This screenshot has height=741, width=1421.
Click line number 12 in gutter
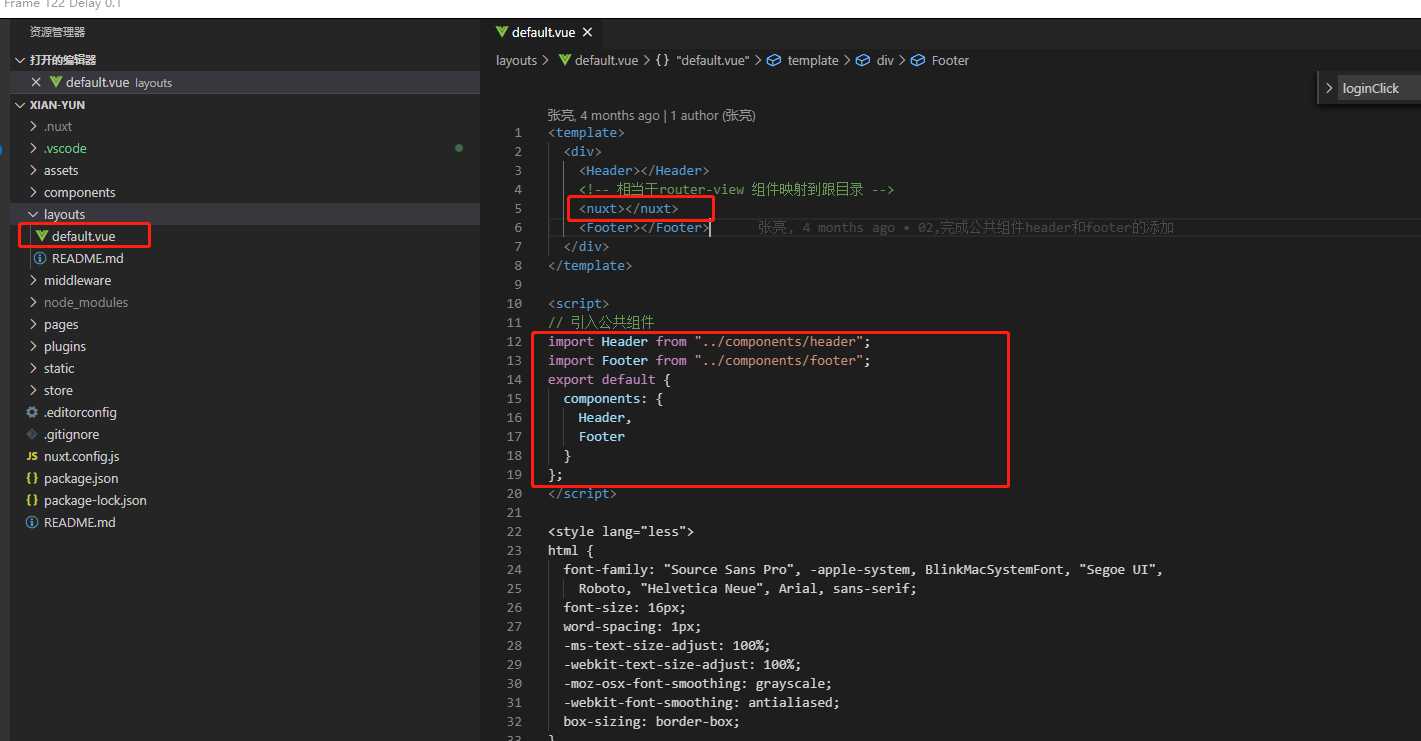(514, 341)
